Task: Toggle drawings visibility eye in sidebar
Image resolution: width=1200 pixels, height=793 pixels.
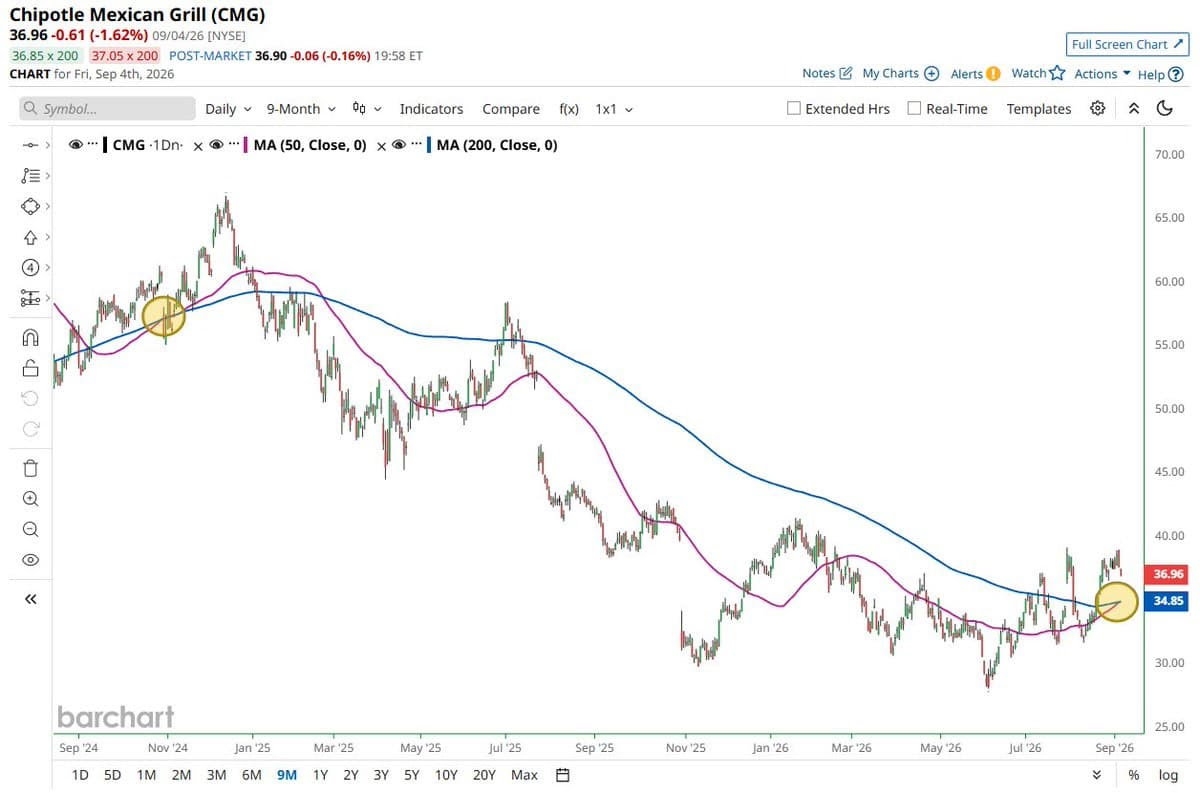Action: (30, 560)
